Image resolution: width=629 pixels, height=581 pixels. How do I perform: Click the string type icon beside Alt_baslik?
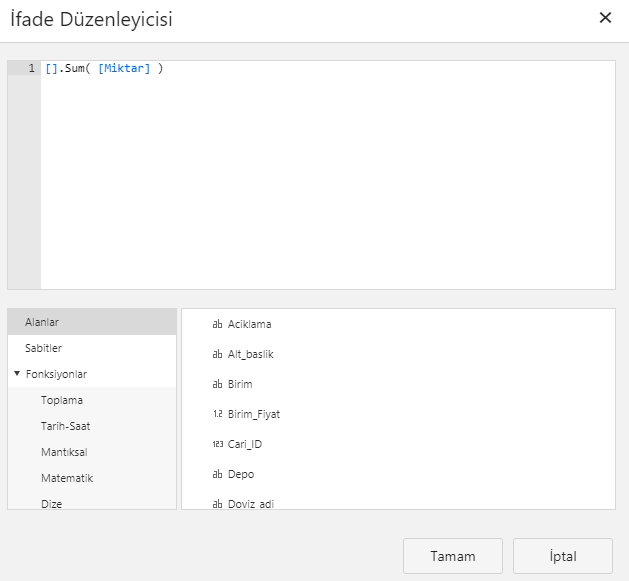tap(217, 354)
